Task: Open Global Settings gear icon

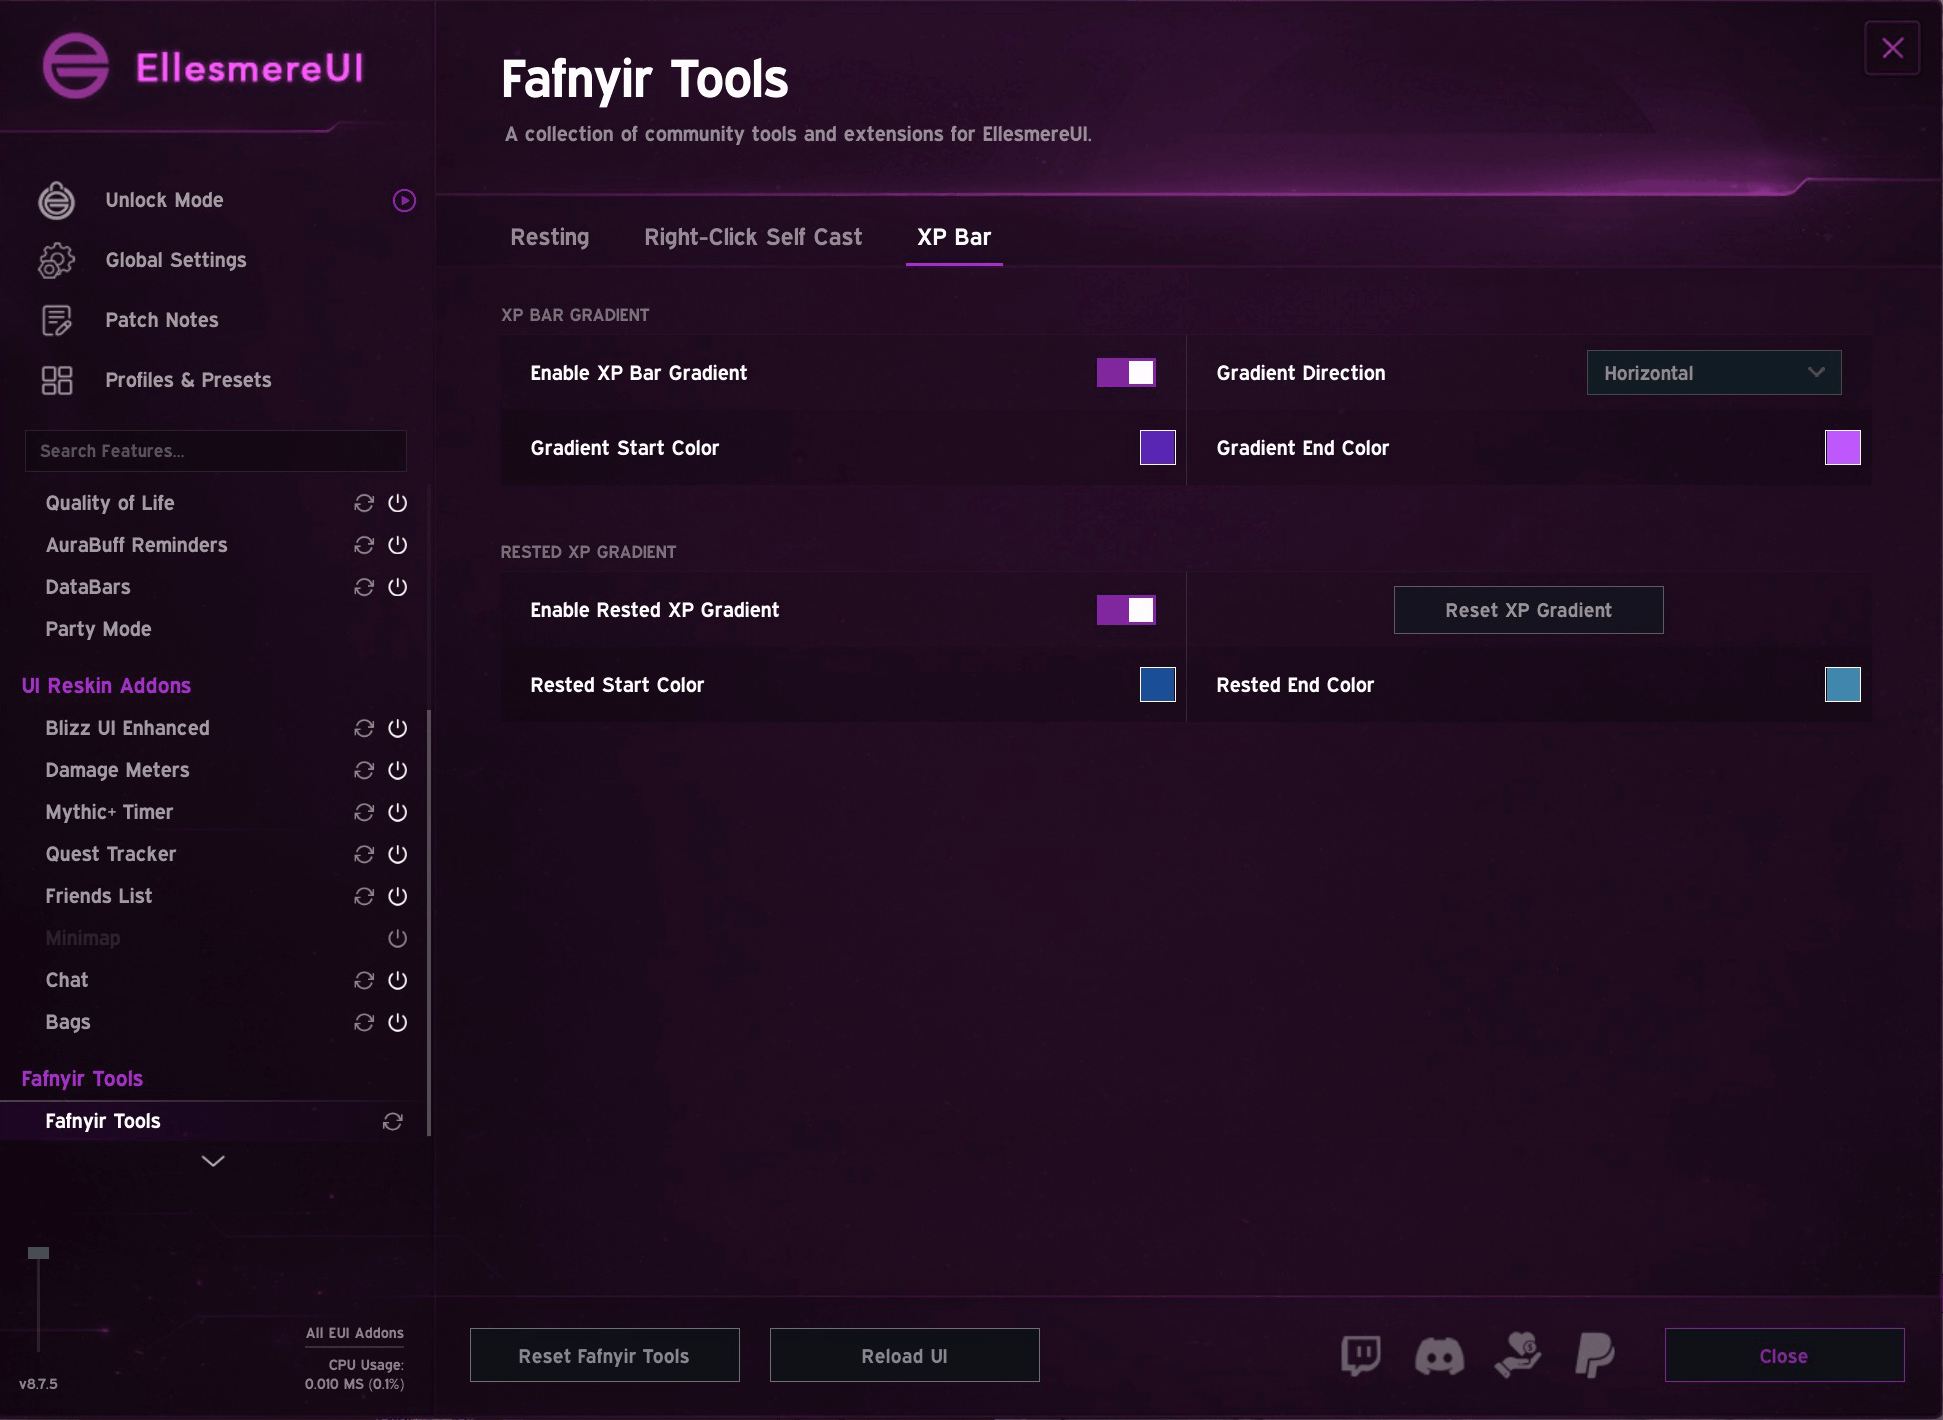Action: click(x=57, y=260)
